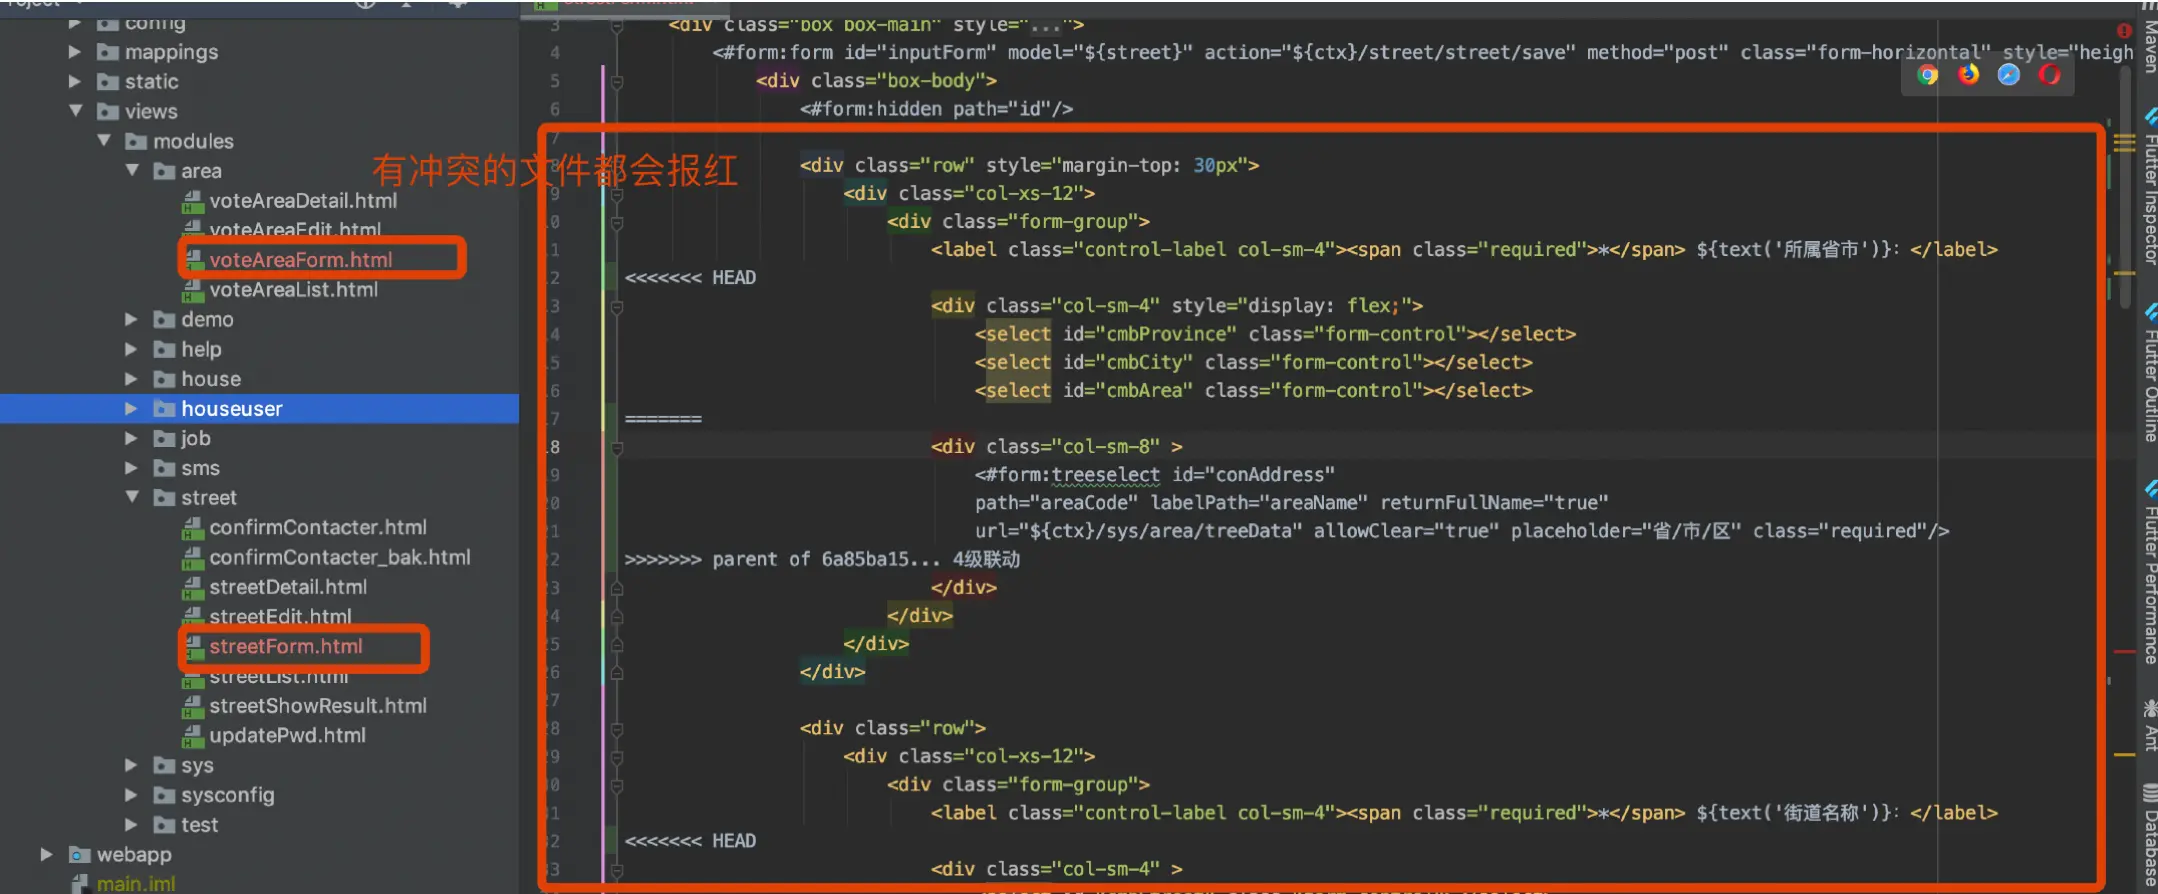Select the help folder

coord(201,350)
